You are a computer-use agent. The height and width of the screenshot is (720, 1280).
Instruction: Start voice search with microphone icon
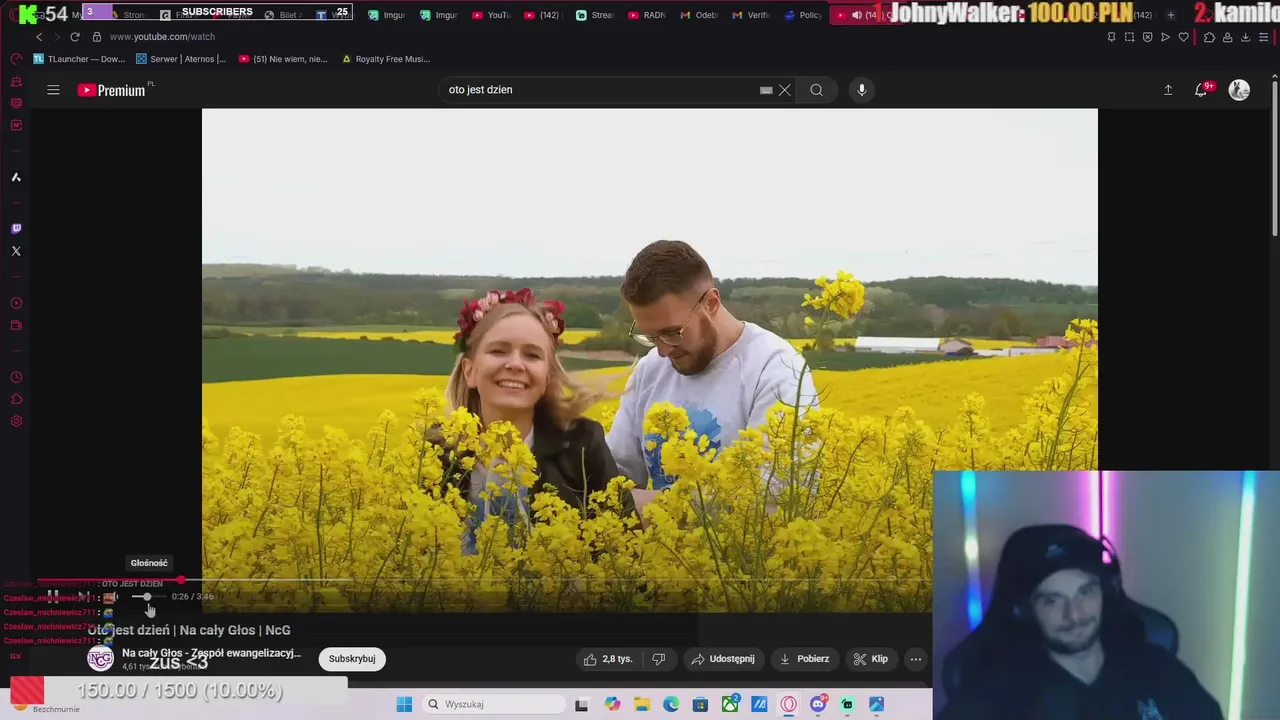(x=862, y=90)
